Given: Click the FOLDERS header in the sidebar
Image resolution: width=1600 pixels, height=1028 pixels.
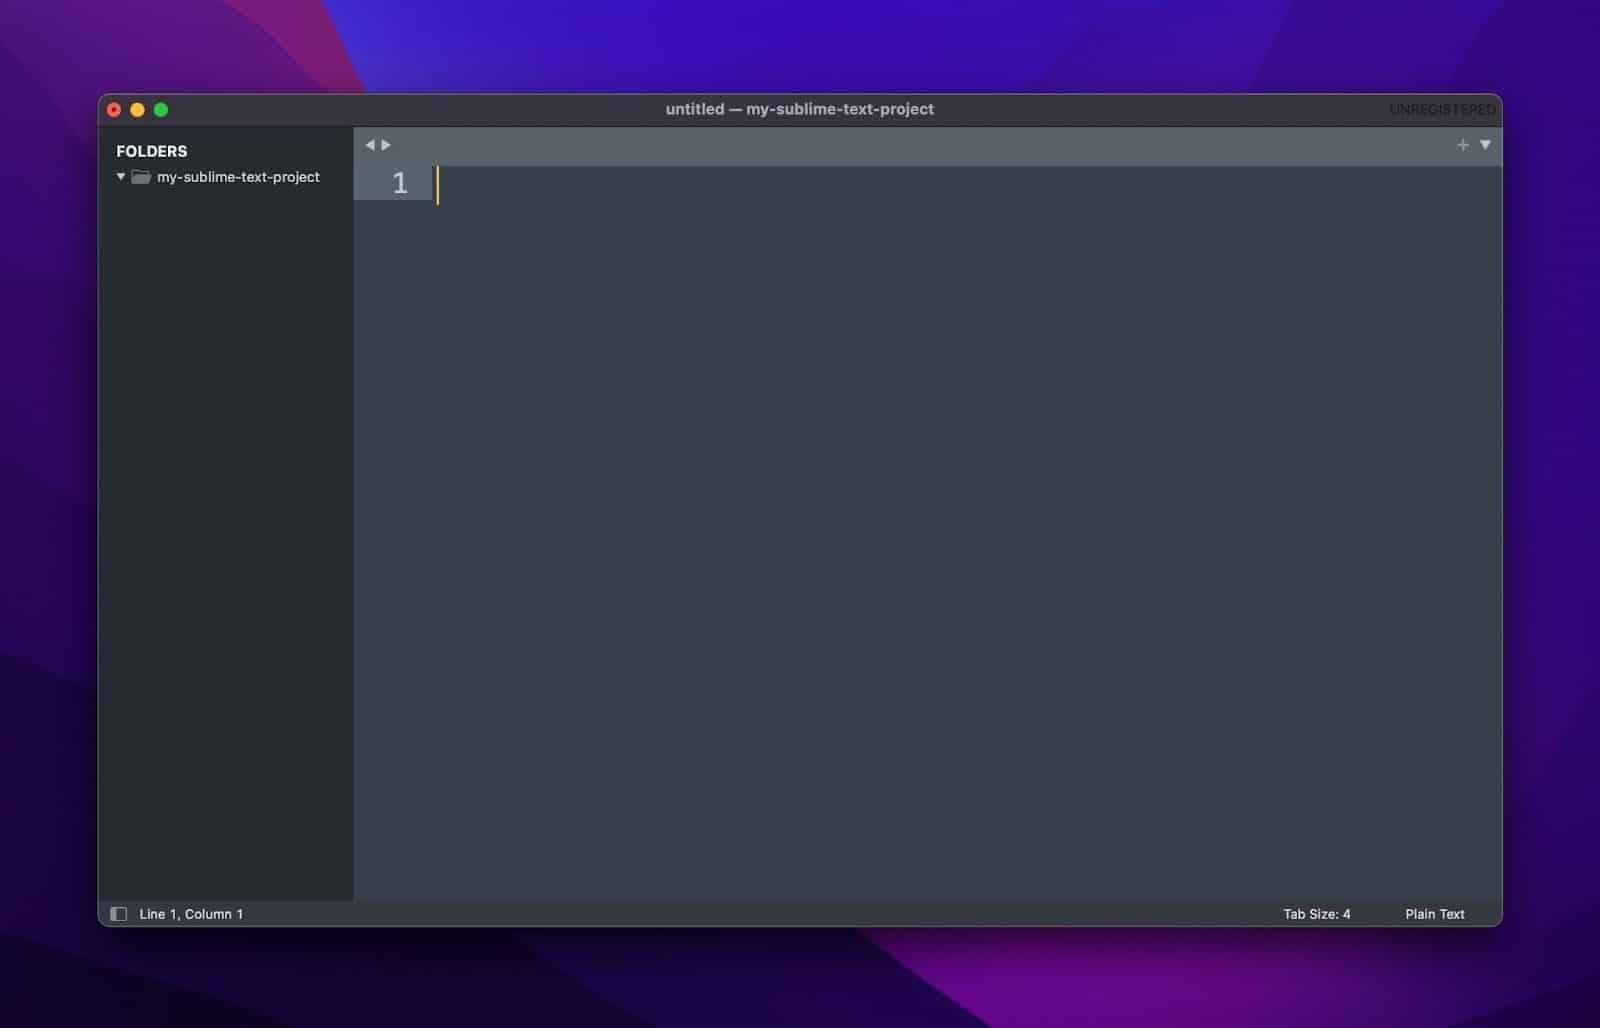Looking at the screenshot, I should point(152,151).
